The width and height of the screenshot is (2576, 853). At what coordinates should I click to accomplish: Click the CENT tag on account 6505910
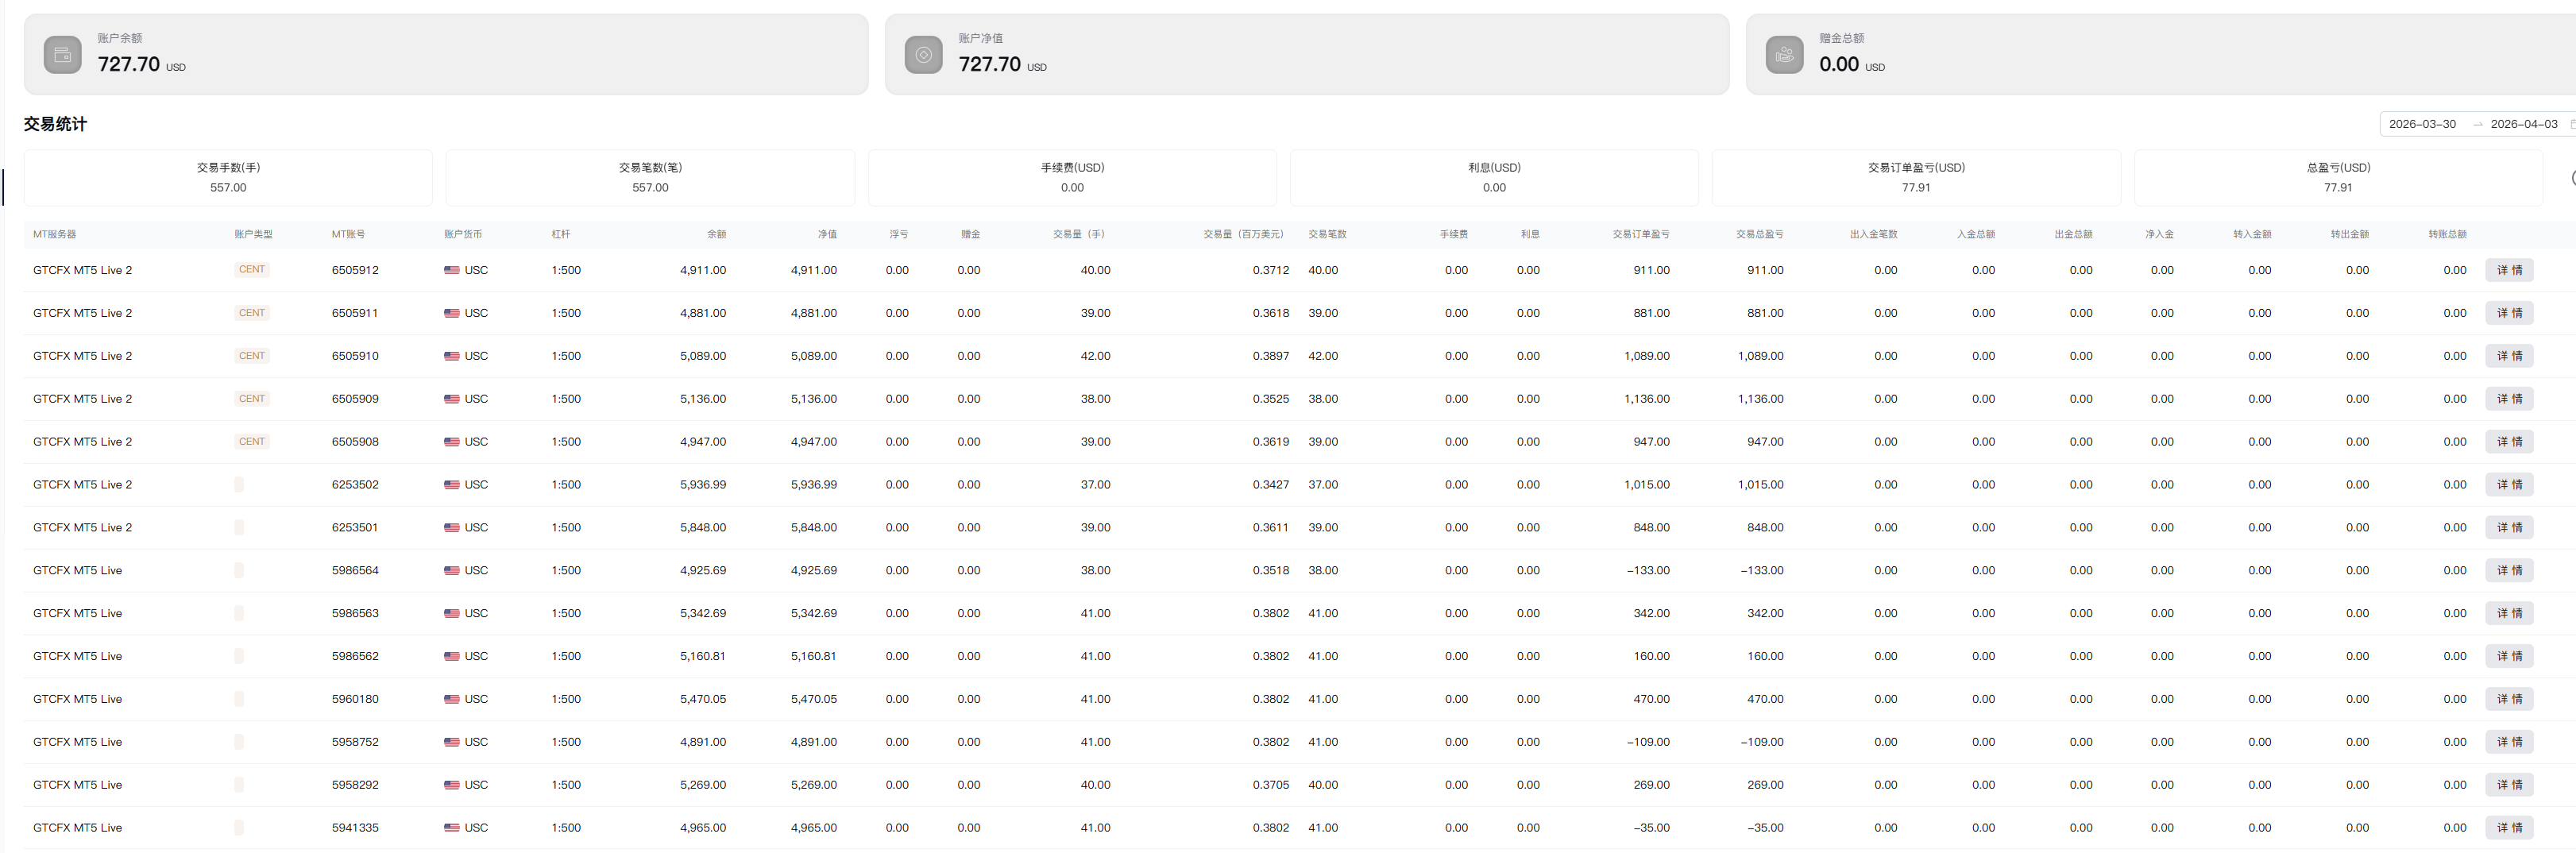252,356
